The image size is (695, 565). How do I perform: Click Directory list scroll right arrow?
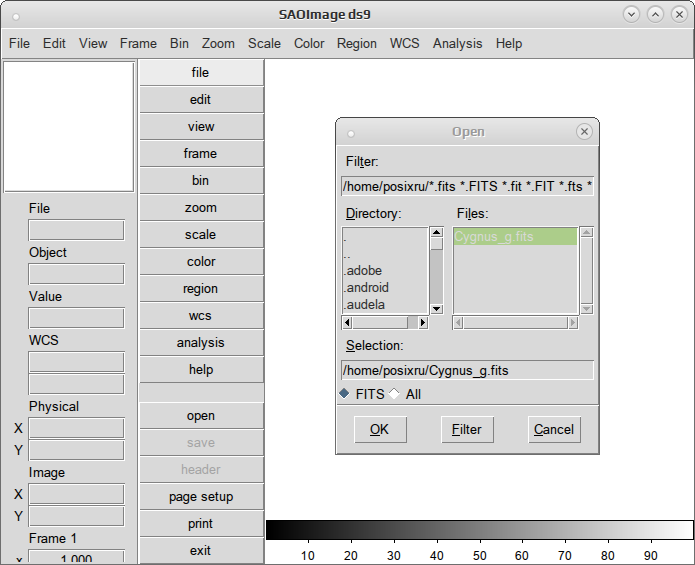click(423, 323)
